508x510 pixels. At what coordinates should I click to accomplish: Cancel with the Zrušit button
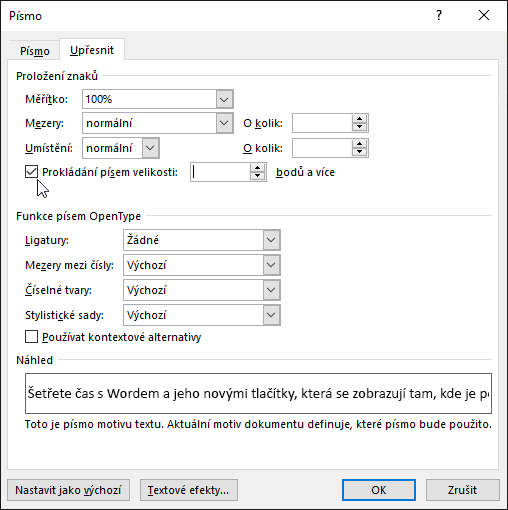(463, 490)
